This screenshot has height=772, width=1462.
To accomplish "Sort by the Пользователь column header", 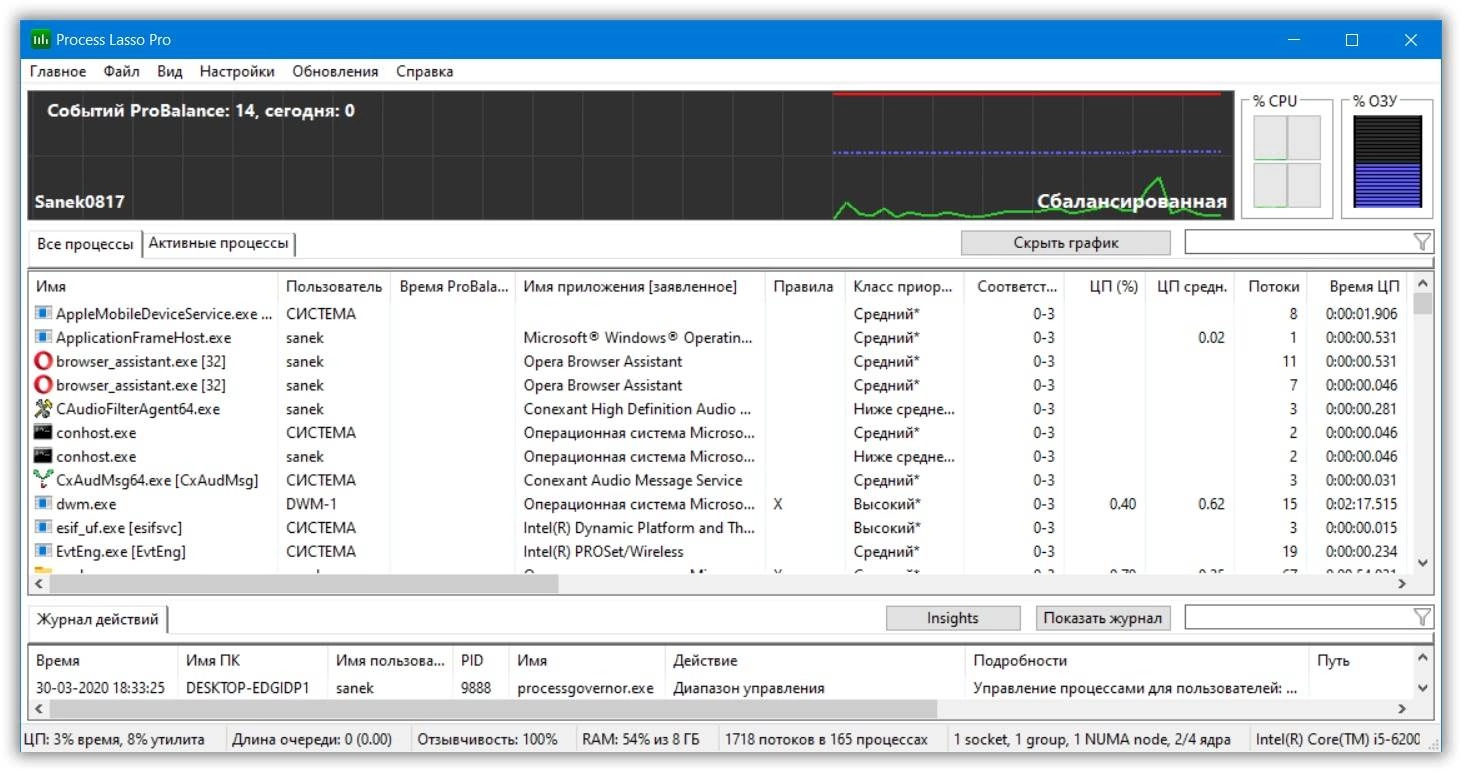I will coord(334,286).
